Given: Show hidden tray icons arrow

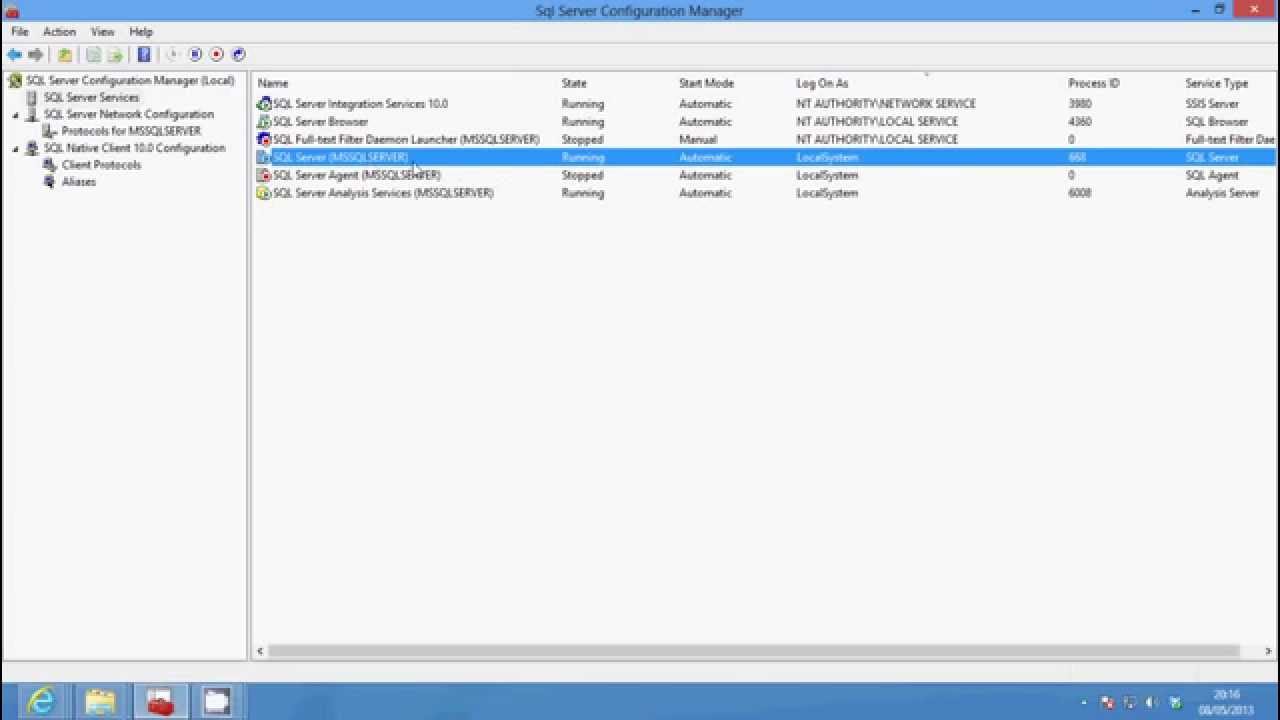Looking at the screenshot, I should point(1085,703).
